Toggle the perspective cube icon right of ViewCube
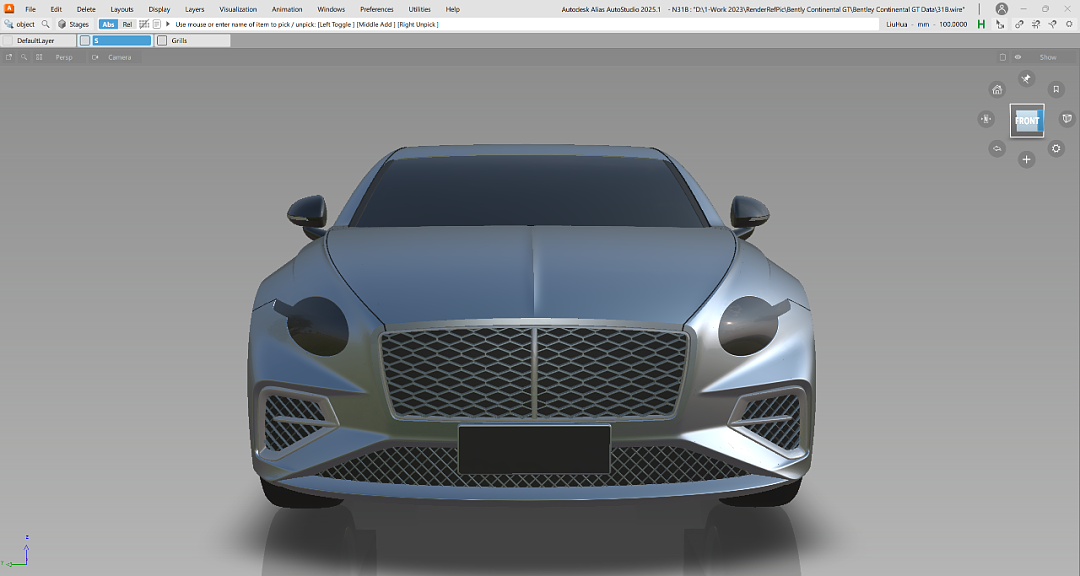Viewport: 1080px width, 576px height. [1067, 119]
